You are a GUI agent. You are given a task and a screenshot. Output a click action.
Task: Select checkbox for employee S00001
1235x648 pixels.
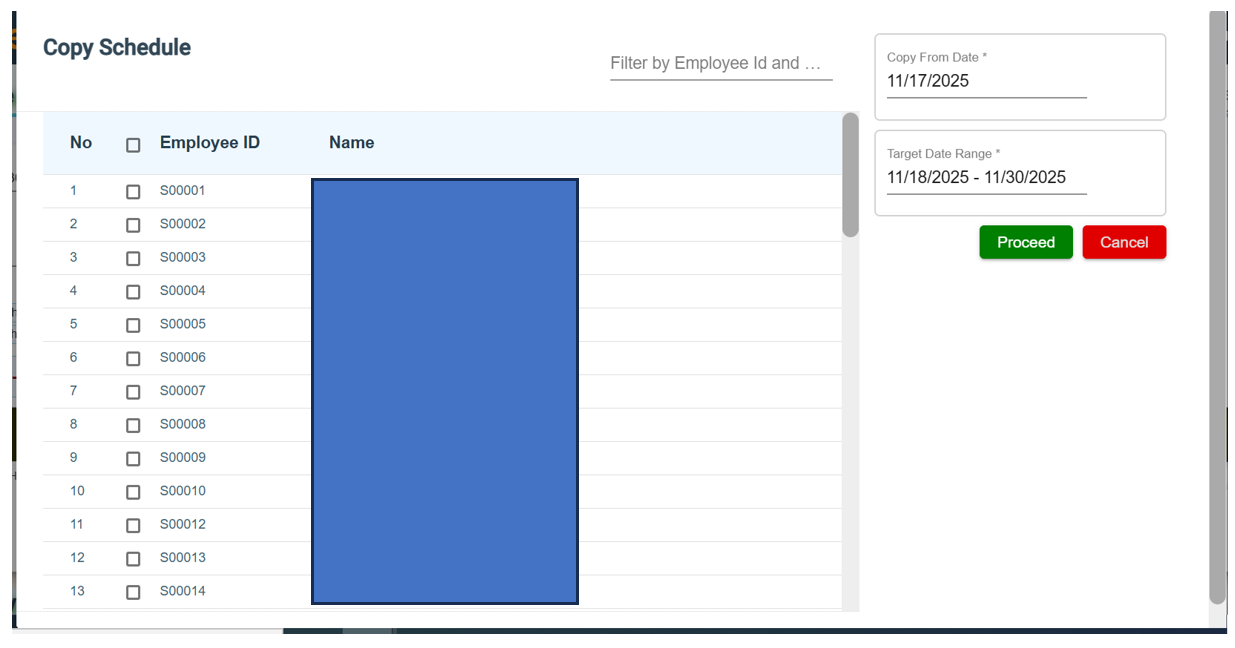click(x=133, y=192)
